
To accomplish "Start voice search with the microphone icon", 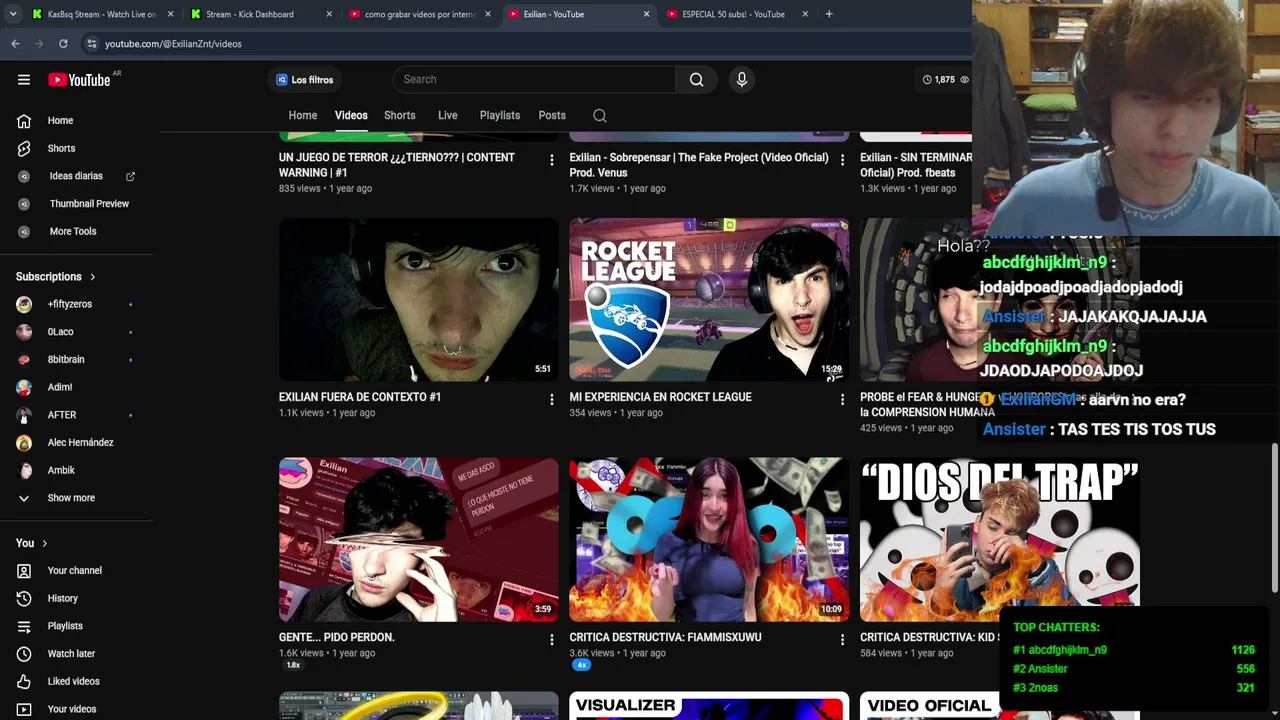I will pyautogui.click(x=741, y=79).
